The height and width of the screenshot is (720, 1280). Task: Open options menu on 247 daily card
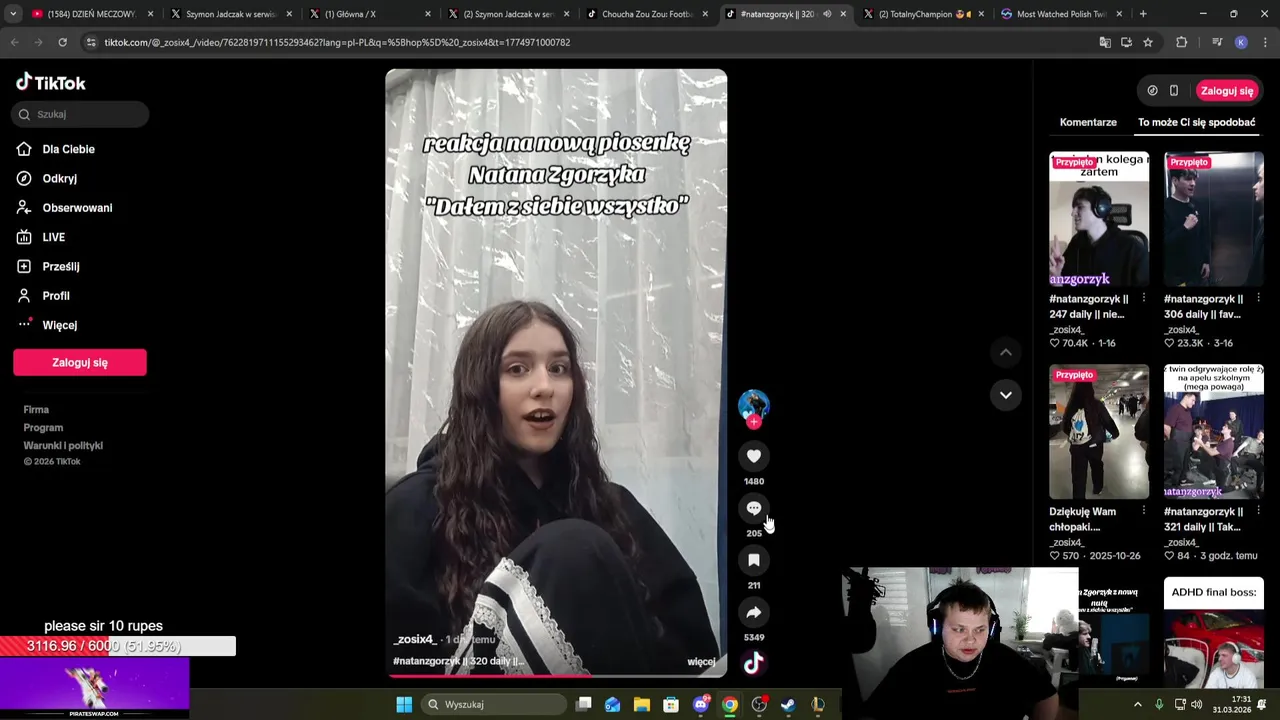[1143, 298]
